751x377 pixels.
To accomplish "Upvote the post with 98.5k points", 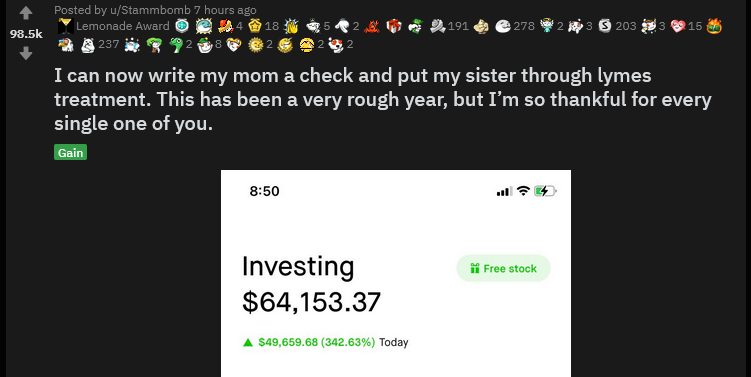I will [26, 13].
